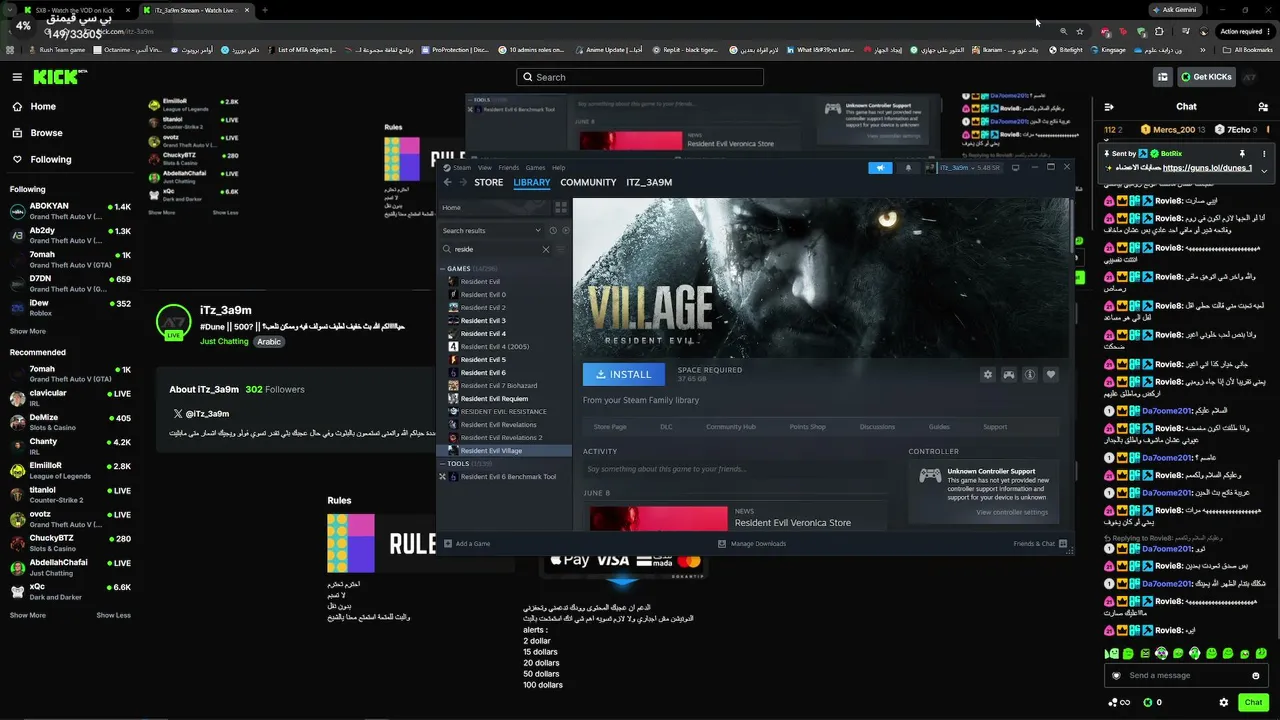Open the Village Store Page link
Screen dimensions: 1280x720
[x=610, y=427]
